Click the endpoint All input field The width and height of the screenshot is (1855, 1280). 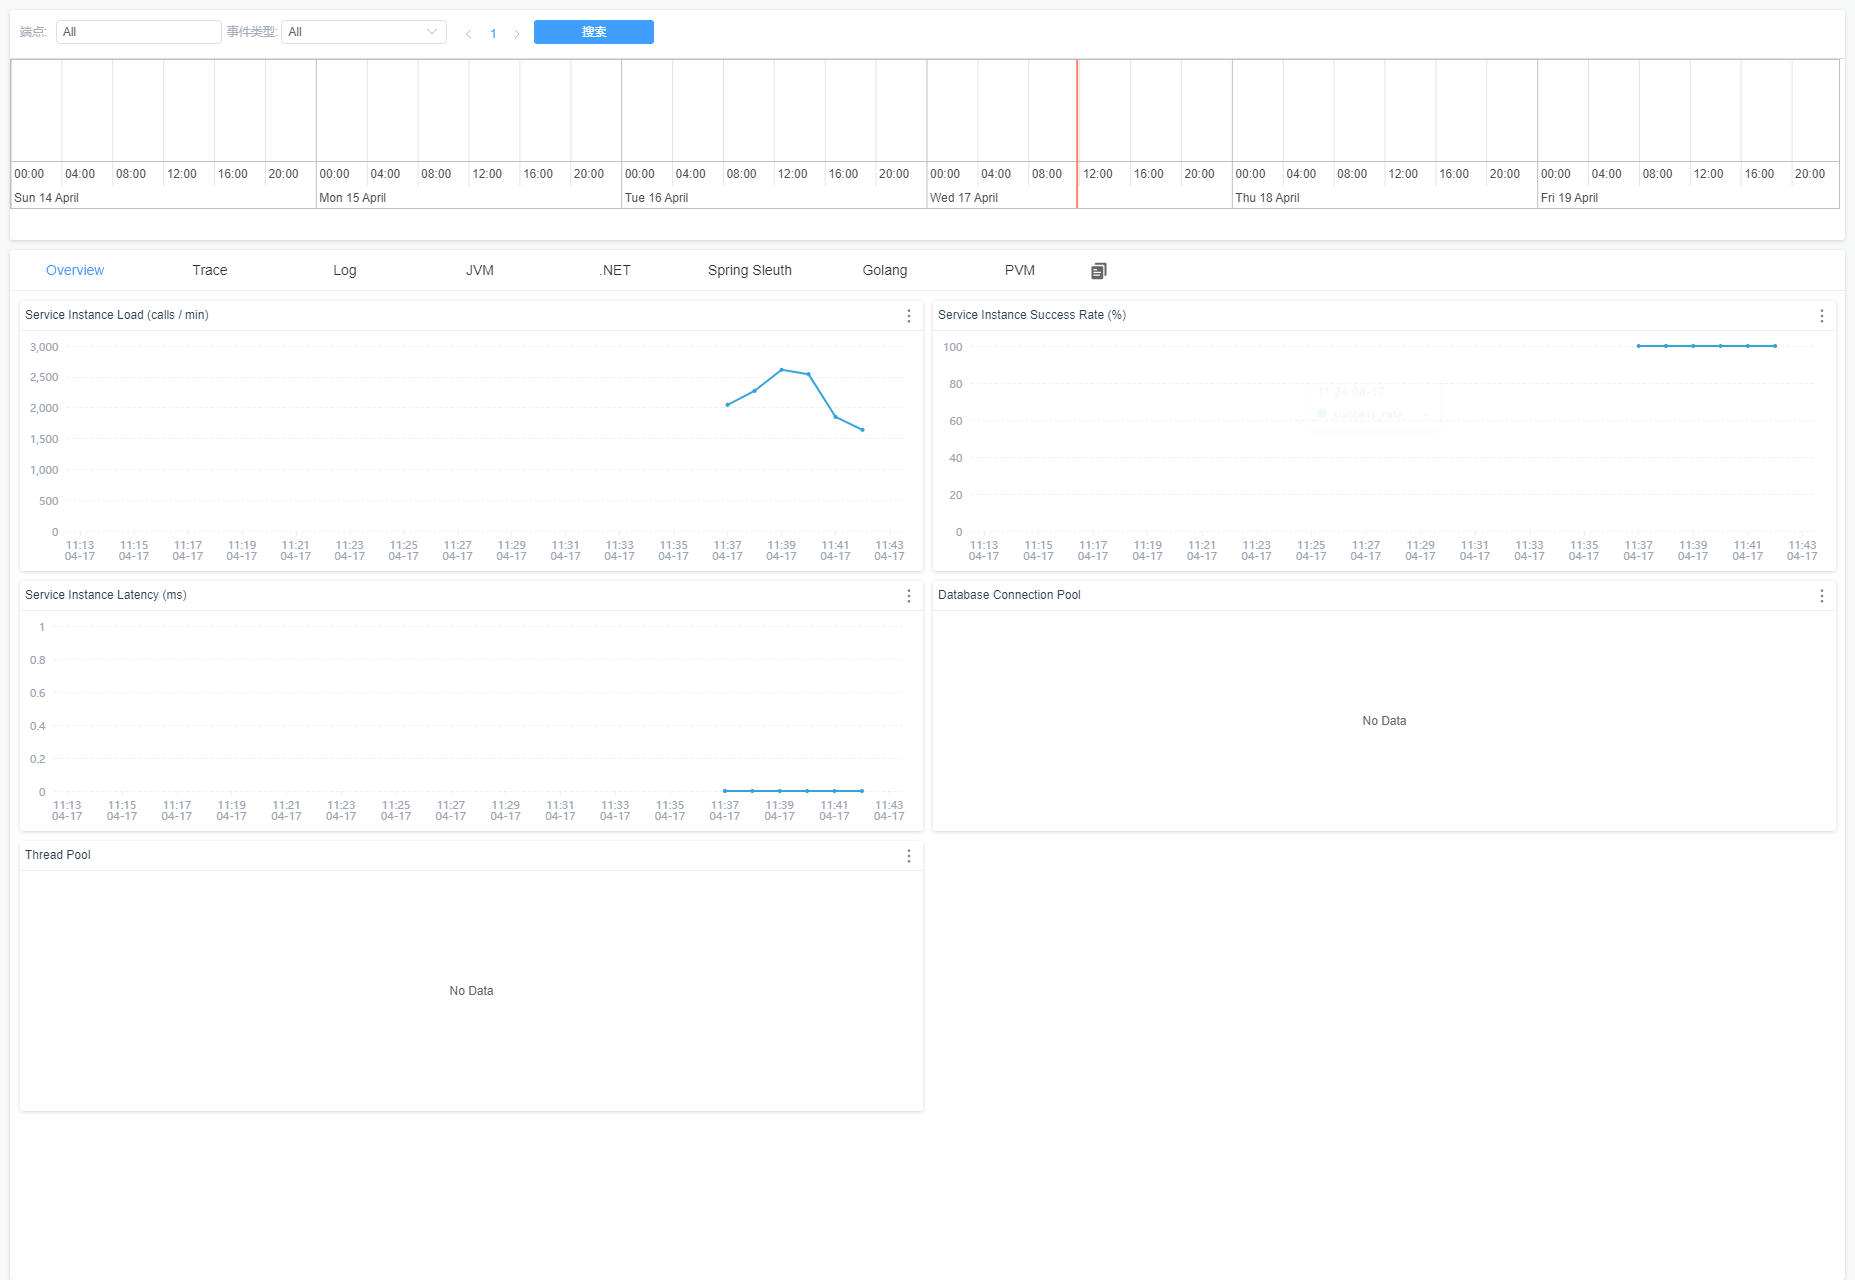139,32
